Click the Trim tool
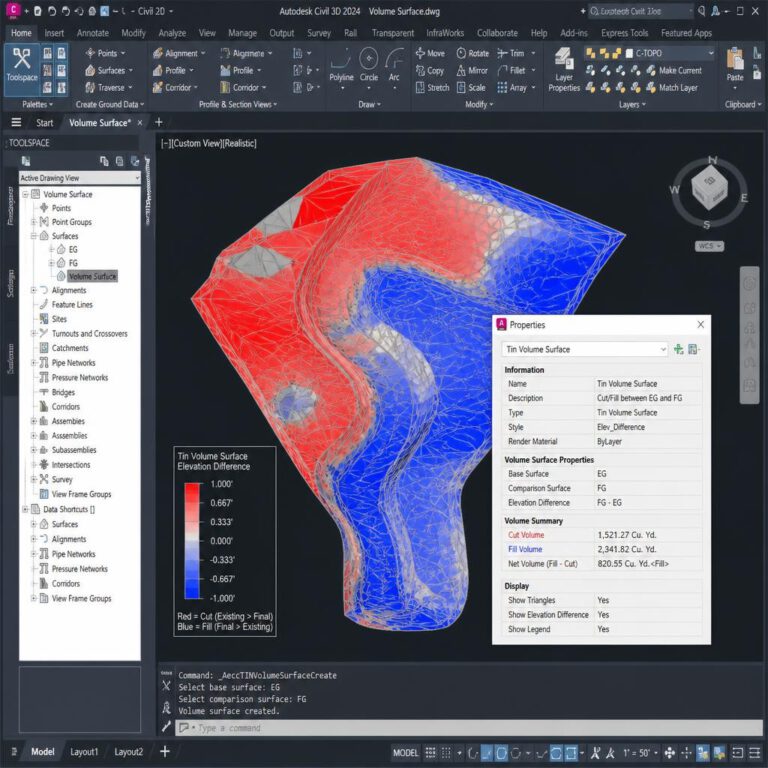The width and height of the screenshot is (768, 768). point(510,53)
